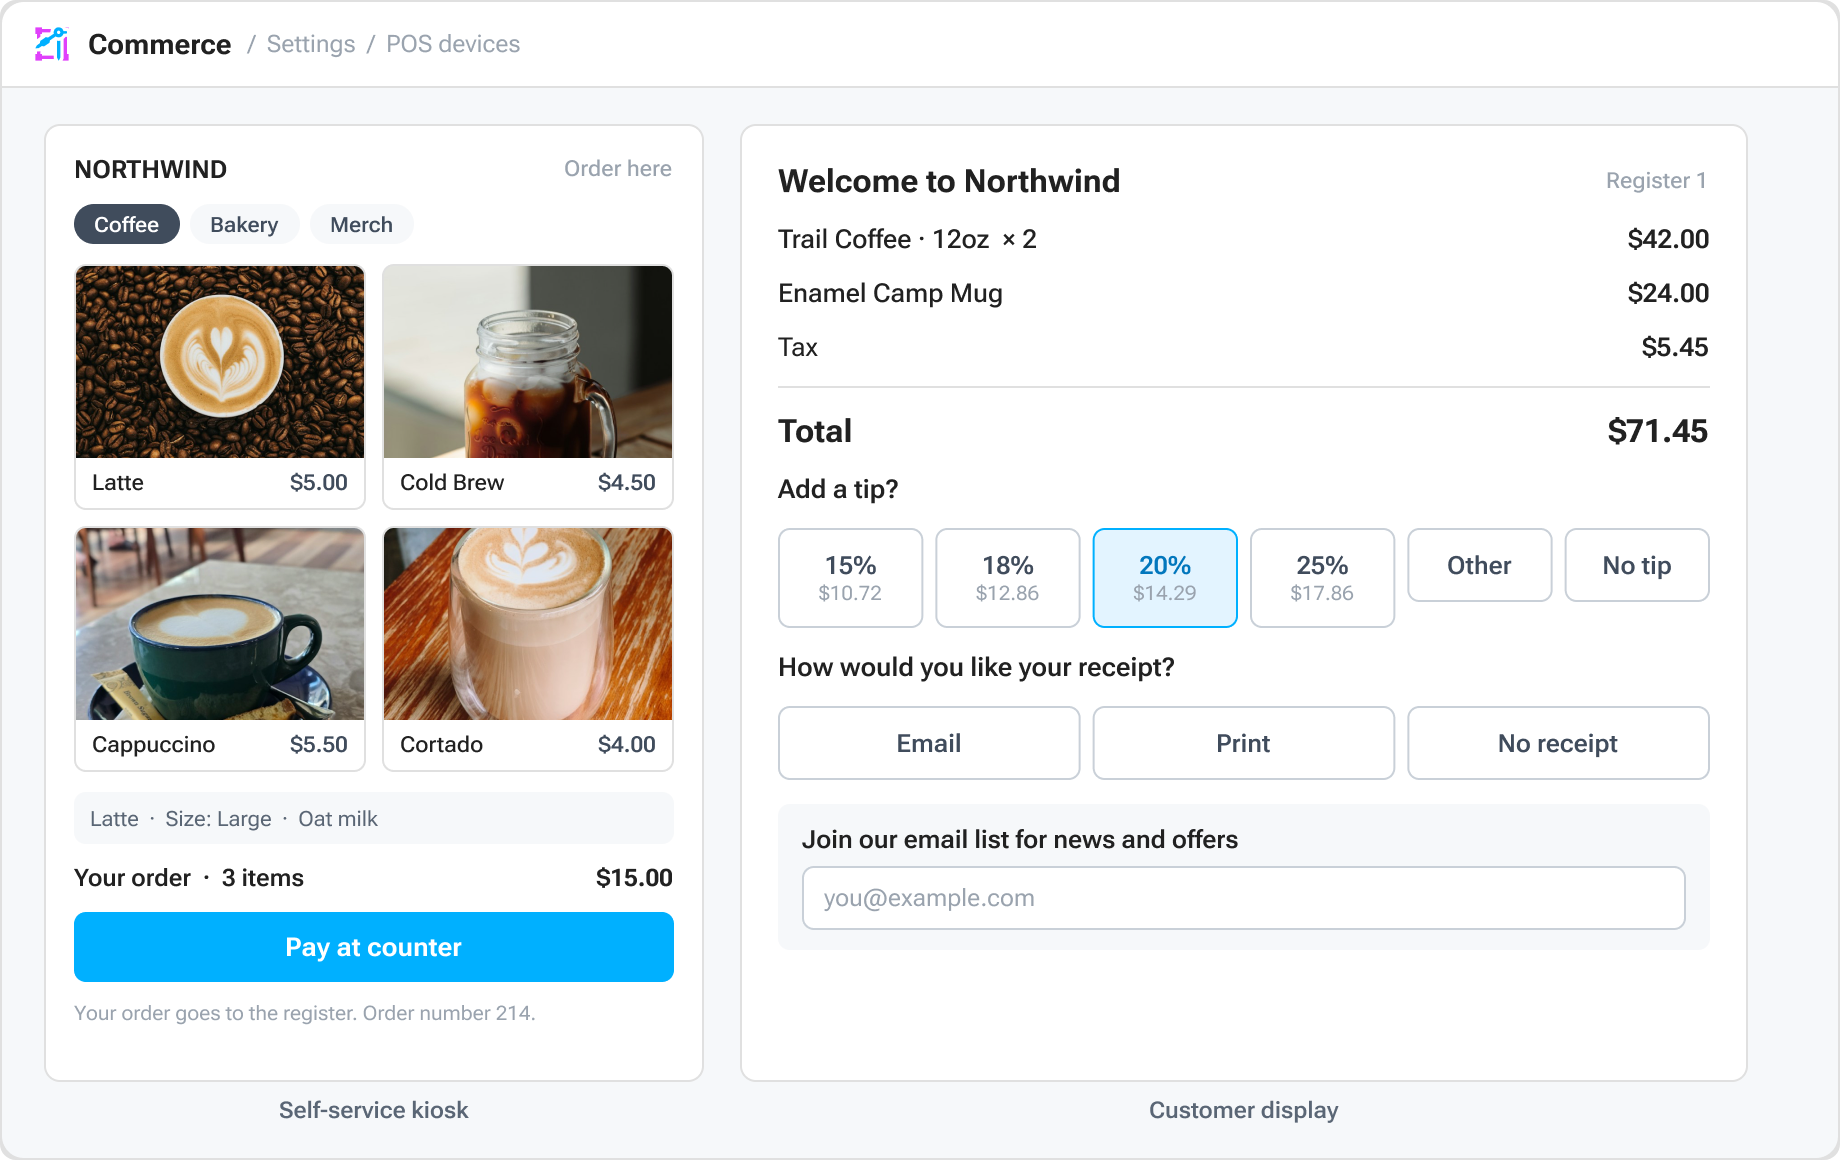Tap the Latte product photo
This screenshot has width=1840, height=1160.
coord(220,362)
